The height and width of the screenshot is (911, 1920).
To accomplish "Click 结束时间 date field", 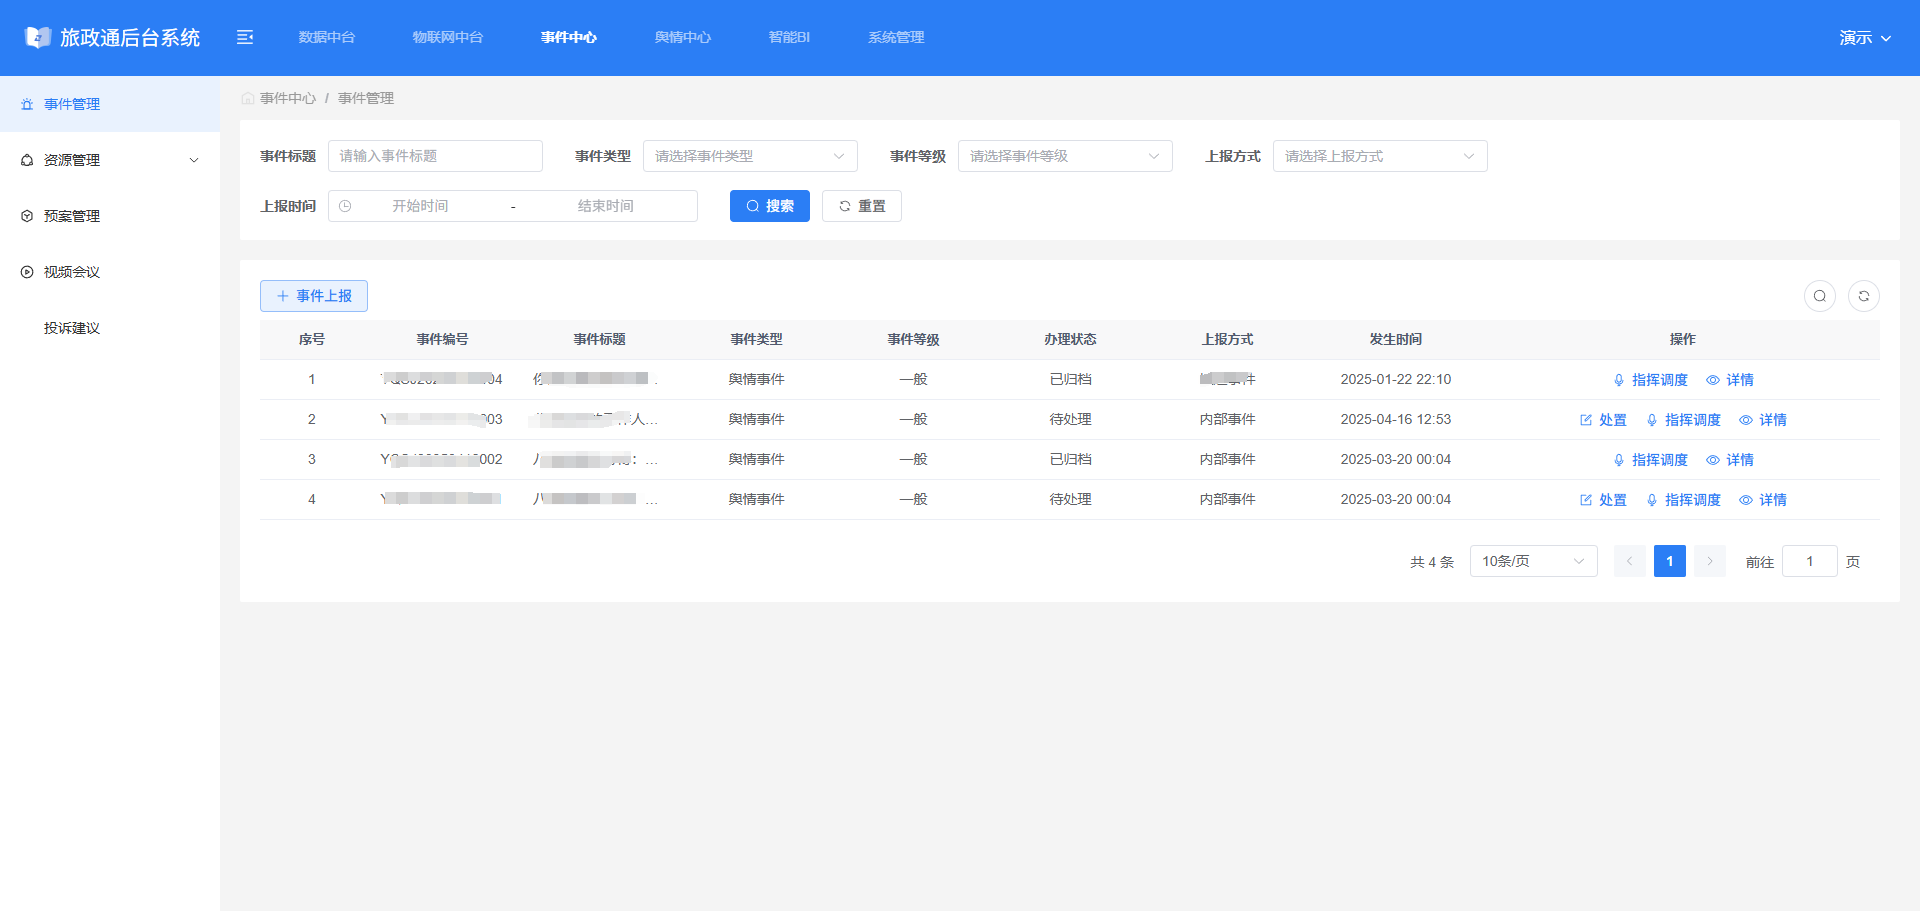I will coord(605,206).
